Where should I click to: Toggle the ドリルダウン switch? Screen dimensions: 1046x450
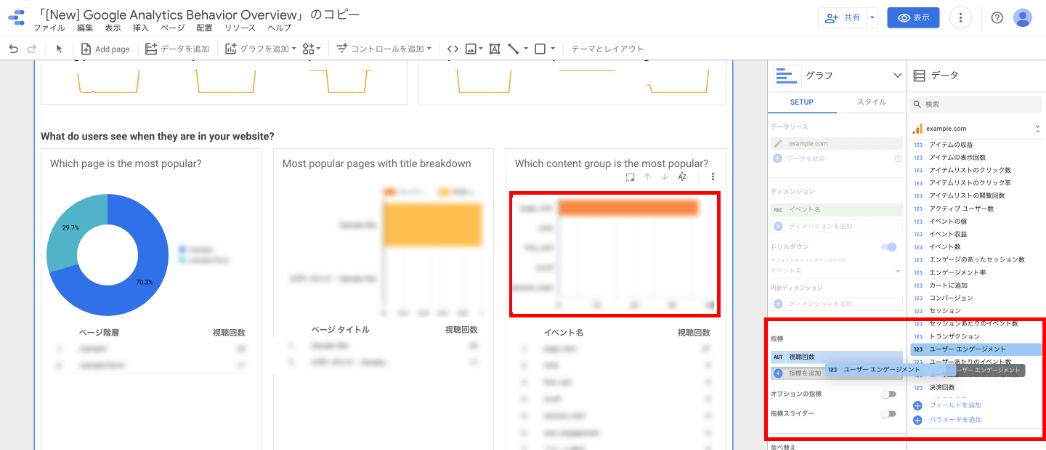tap(889, 247)
